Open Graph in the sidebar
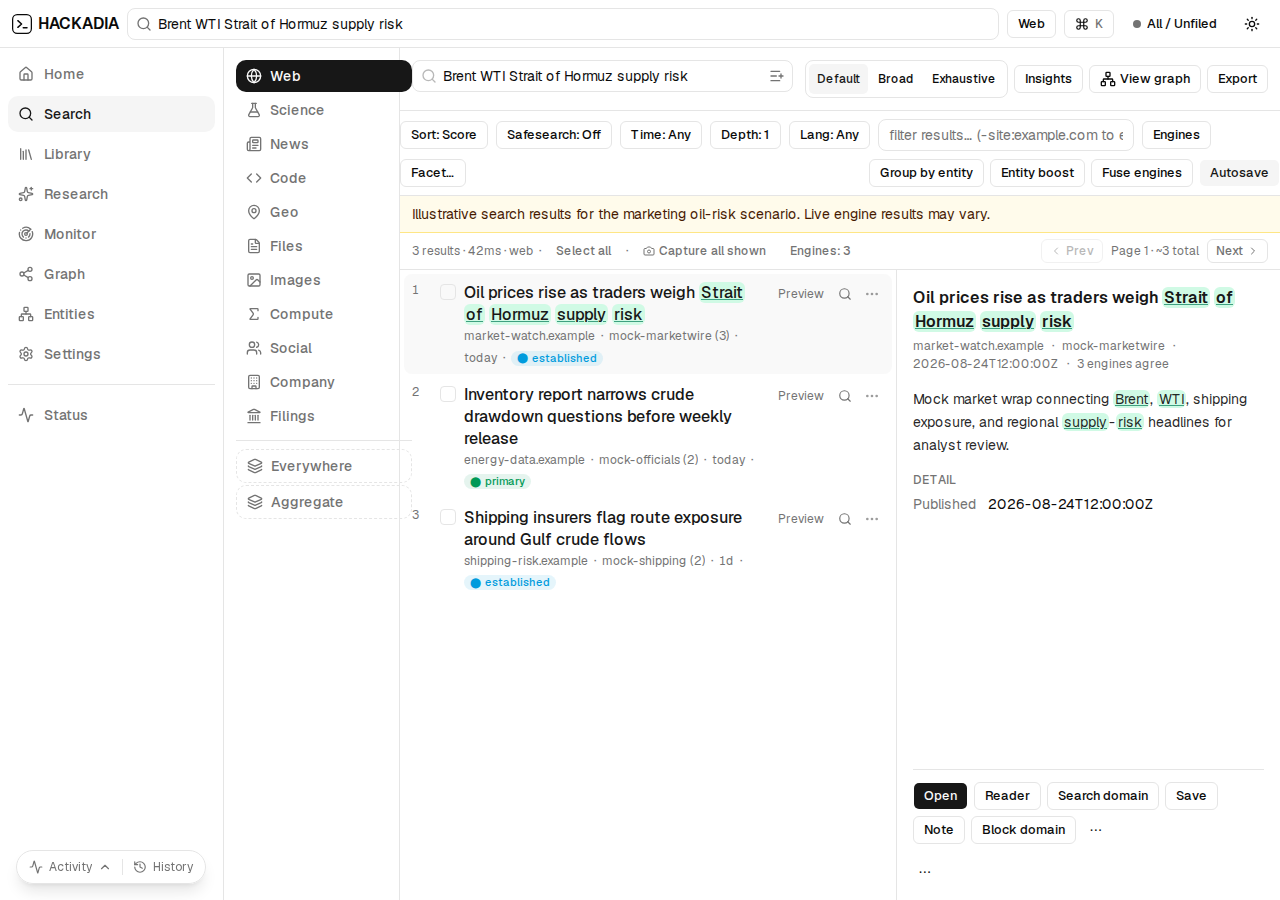The width and height of the screenshot is (1280, 900). 111,274
